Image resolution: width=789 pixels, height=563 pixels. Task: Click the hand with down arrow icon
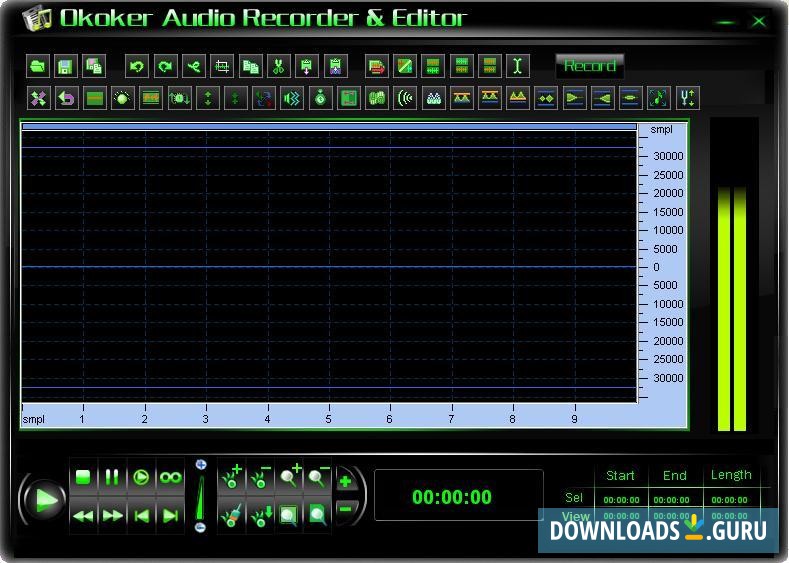coord(260,515)
